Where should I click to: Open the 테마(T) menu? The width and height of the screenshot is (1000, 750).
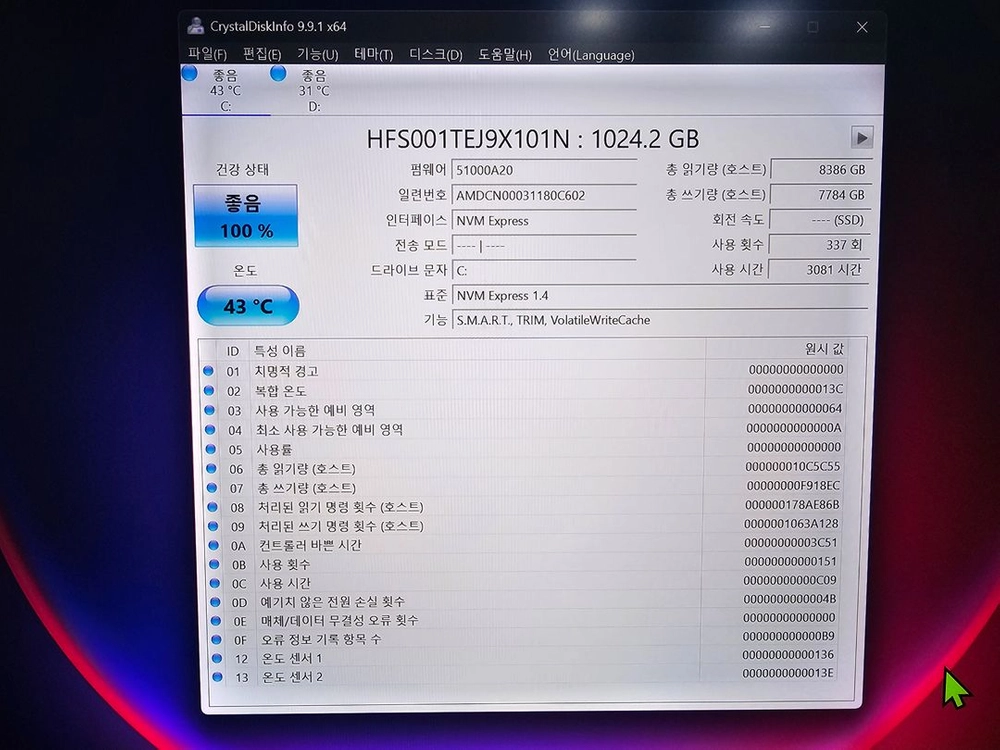pos(374,54)
